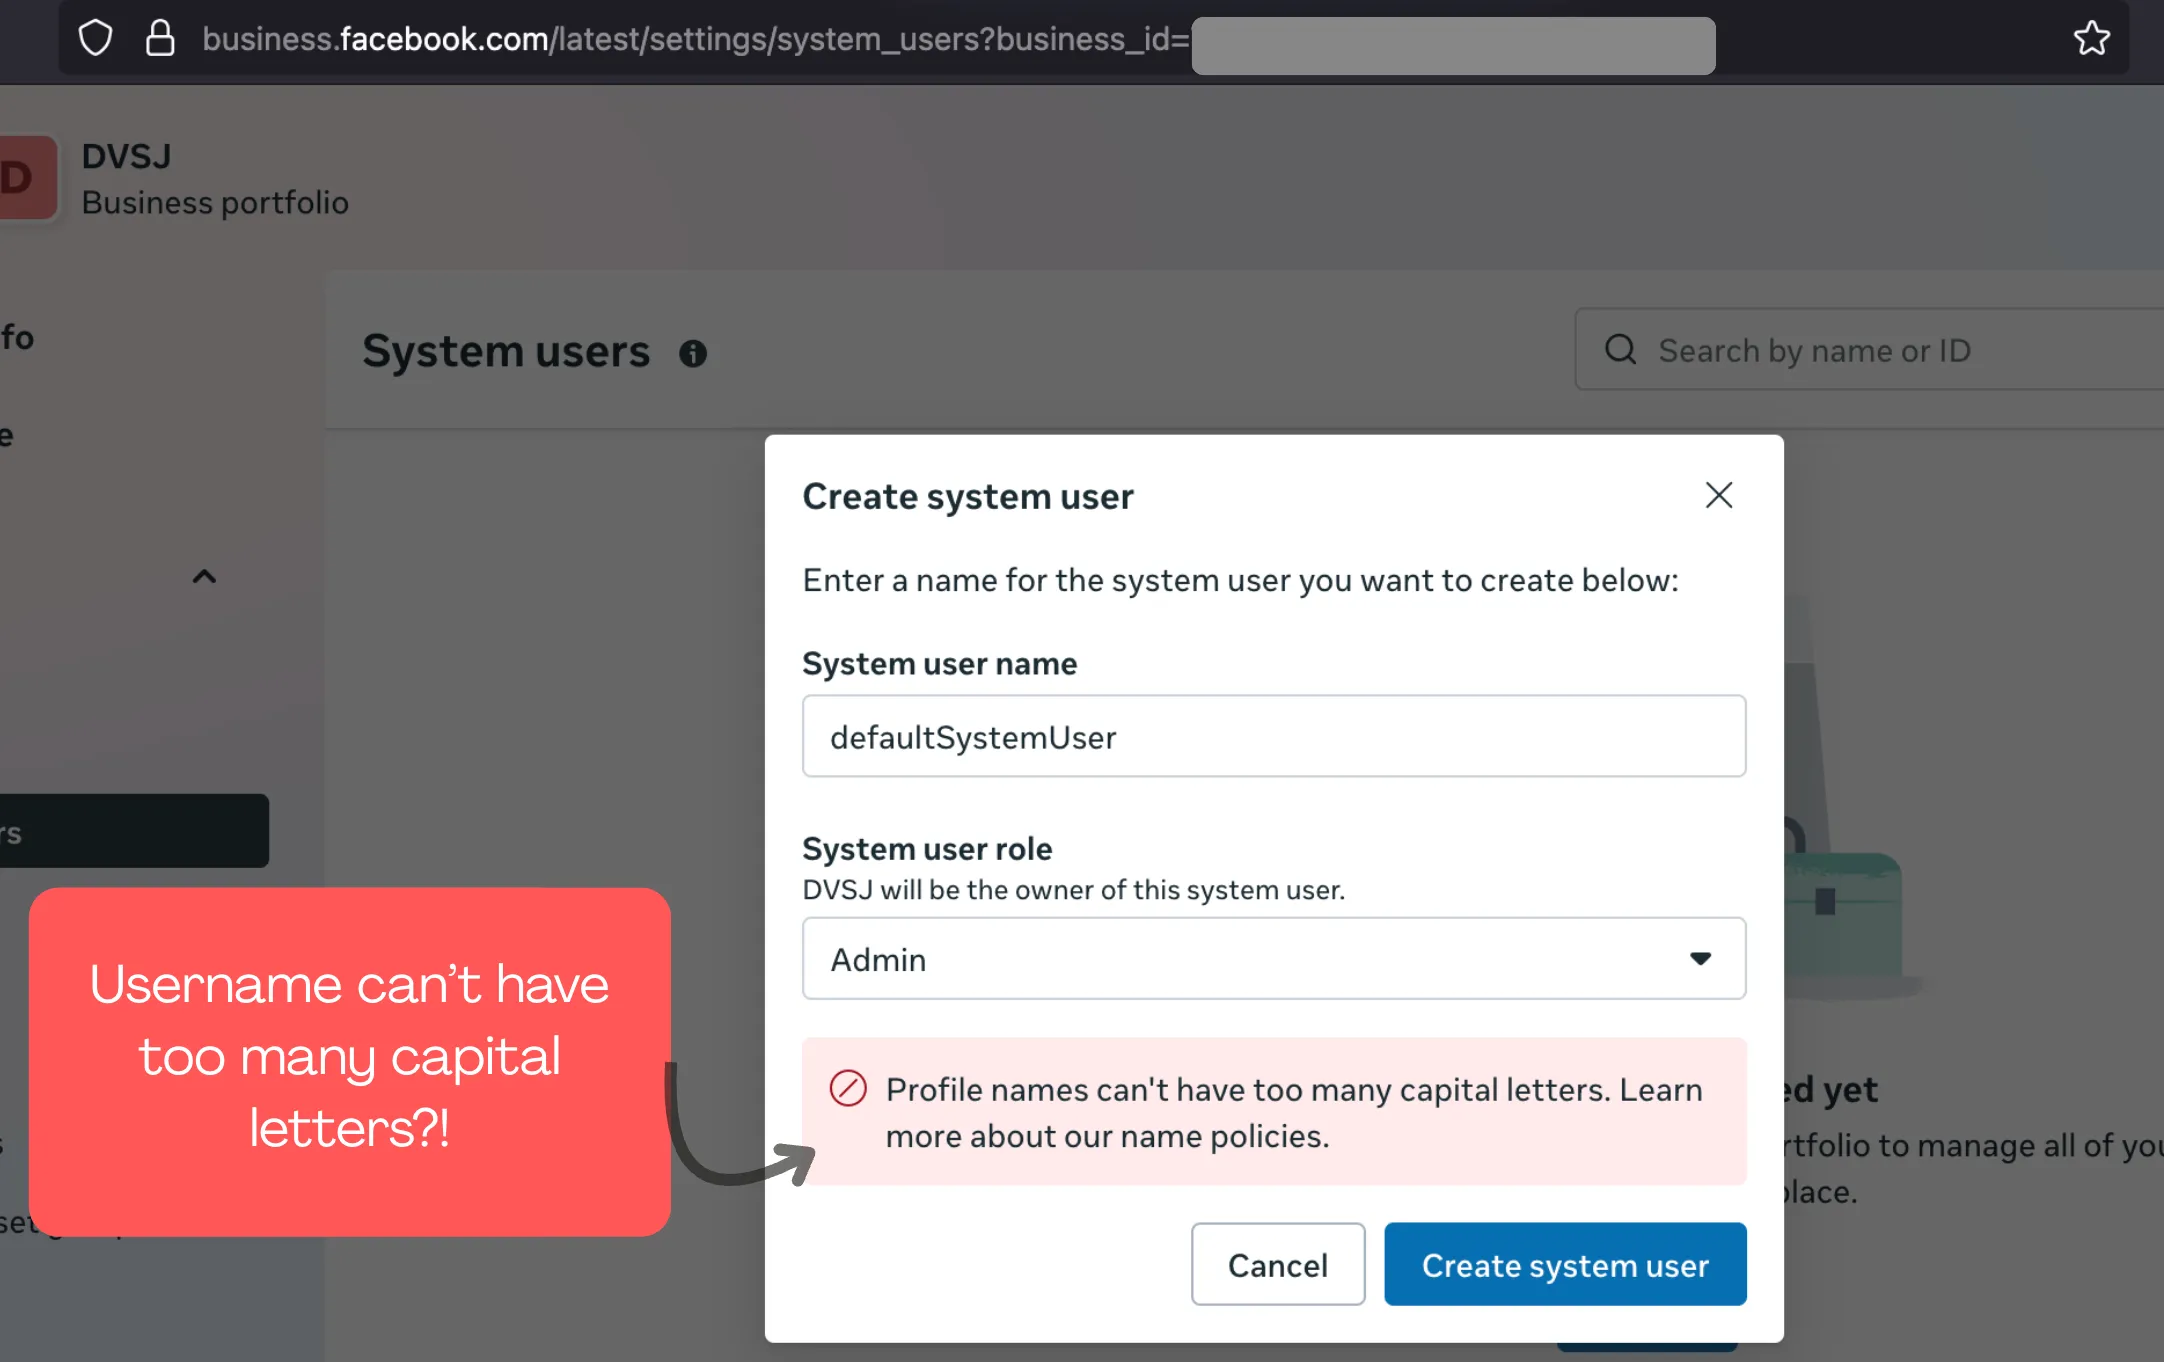The width and height of the screenshot is (2164, 1362).
Task: Open the DVSJ Business portfolio switcher
Action: 214,180
